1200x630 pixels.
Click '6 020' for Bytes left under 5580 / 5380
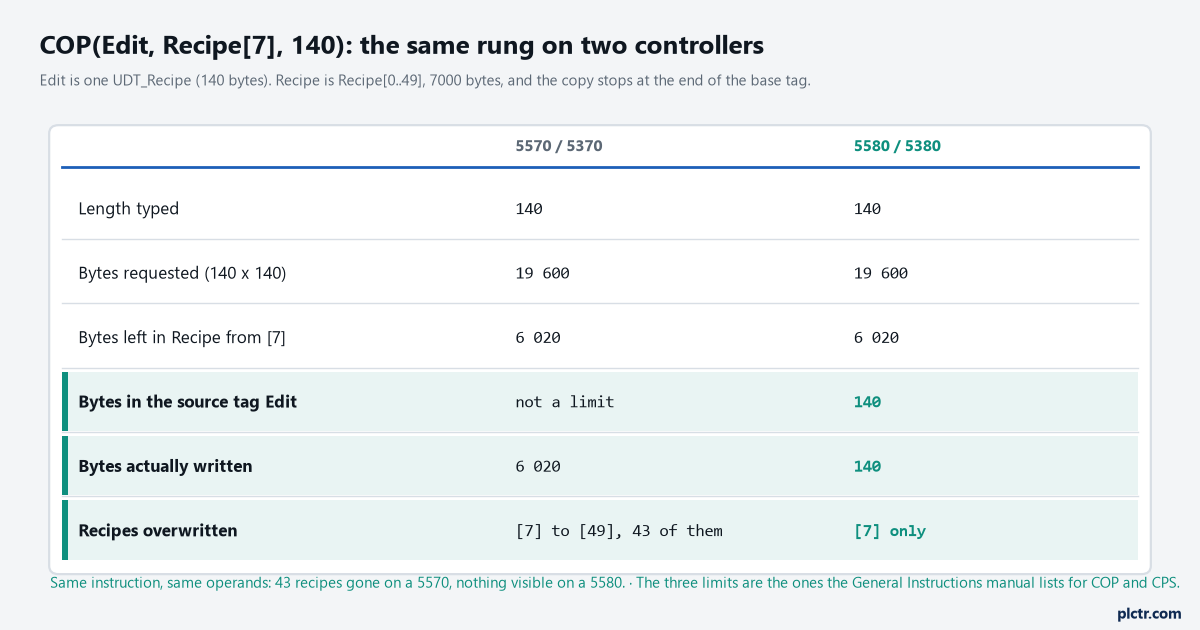pos(876,338)
